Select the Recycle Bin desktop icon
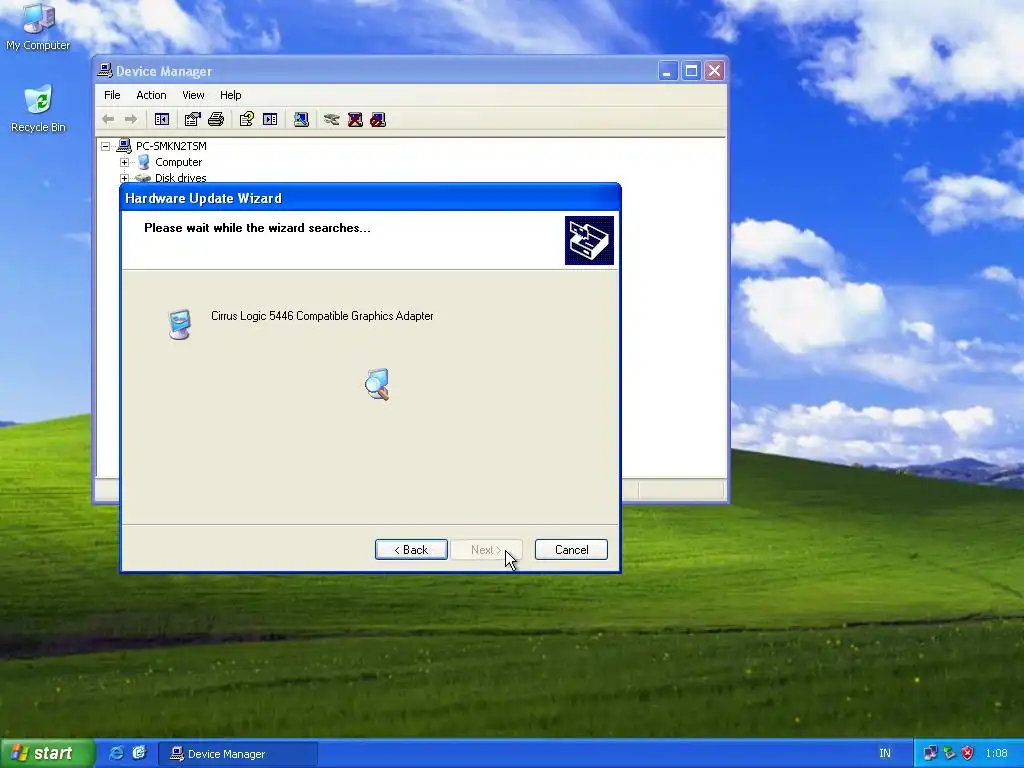The height and width of the screenshot is (768, 1024). [38, 109]
